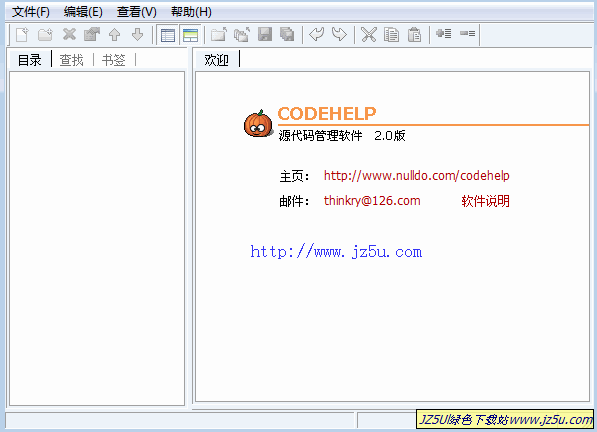The height and width of the screenshot is (432, 597).
Task: Open the 帮助(H) menu
Action: (x=191, y=12)
